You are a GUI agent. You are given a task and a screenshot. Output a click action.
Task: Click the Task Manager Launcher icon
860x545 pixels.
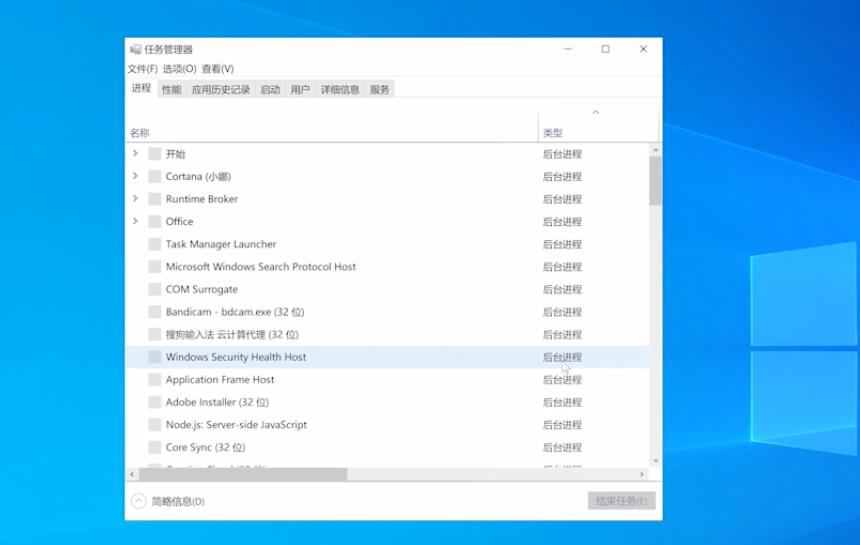point(155,244)
